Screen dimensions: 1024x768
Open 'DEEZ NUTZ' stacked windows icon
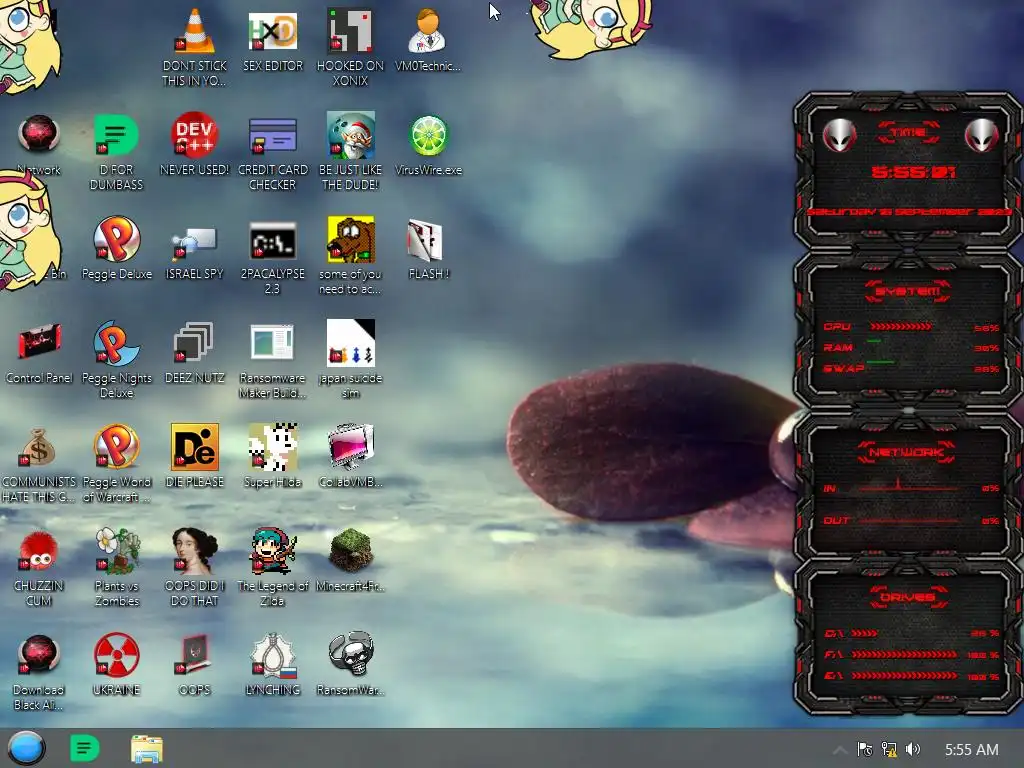coord(195,342)
